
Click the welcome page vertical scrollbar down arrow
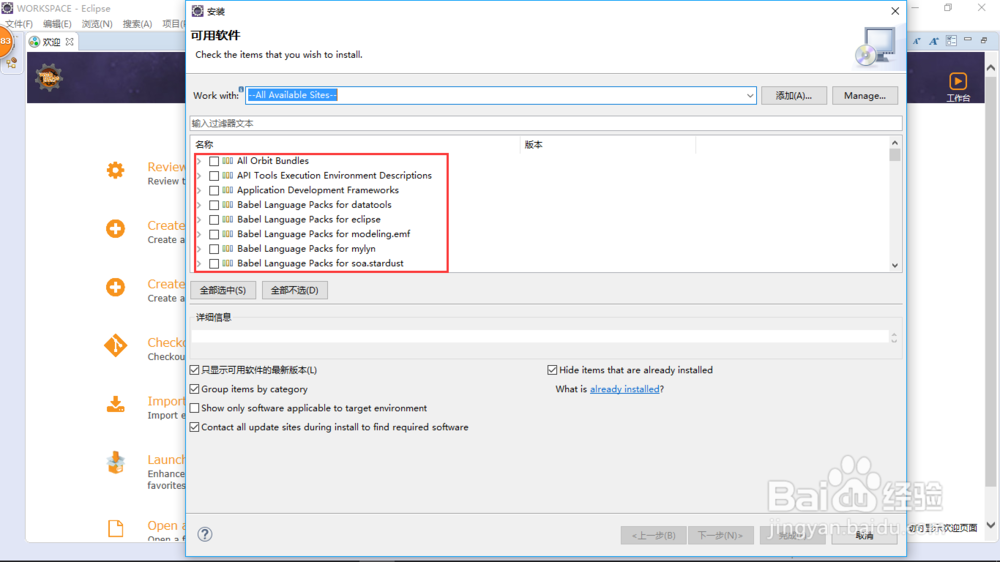point(990,526)
